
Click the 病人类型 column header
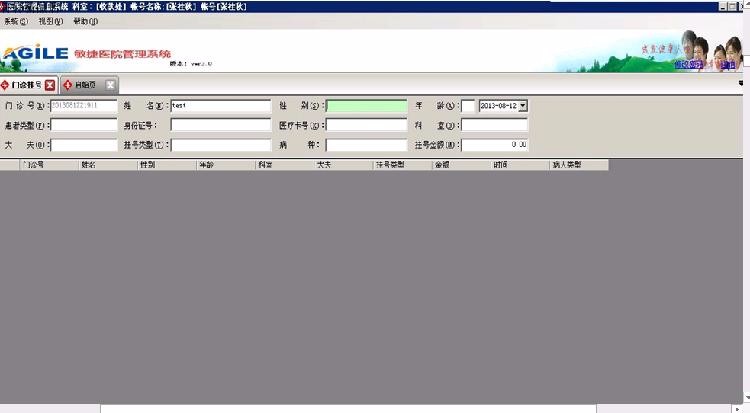[x=579, y=165]
